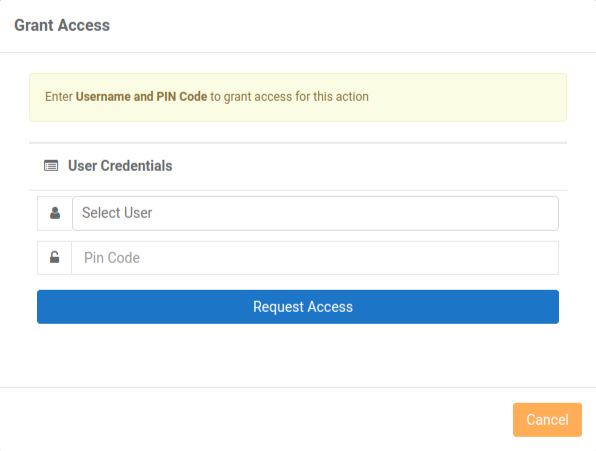
Task: Open the Select User dropdown
Action: (x=315, y=213)
